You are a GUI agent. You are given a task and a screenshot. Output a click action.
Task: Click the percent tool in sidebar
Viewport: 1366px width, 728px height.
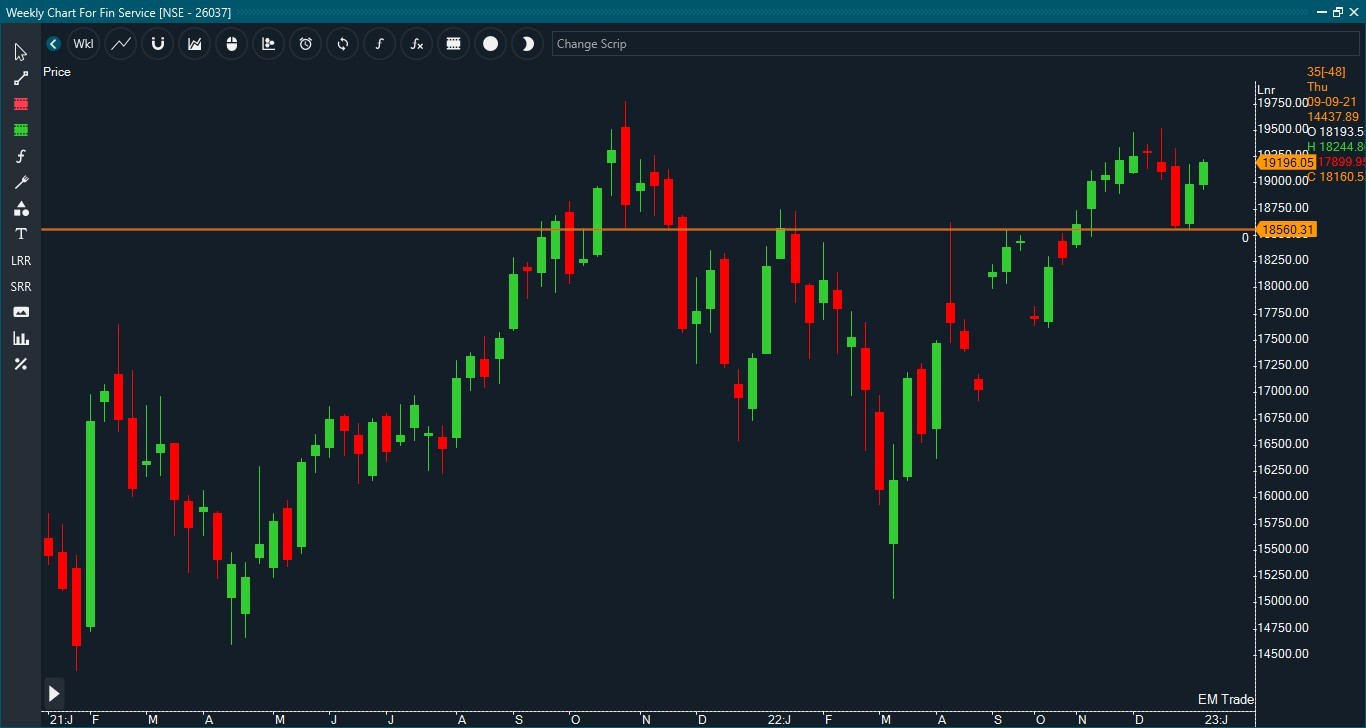click(20, 364)
